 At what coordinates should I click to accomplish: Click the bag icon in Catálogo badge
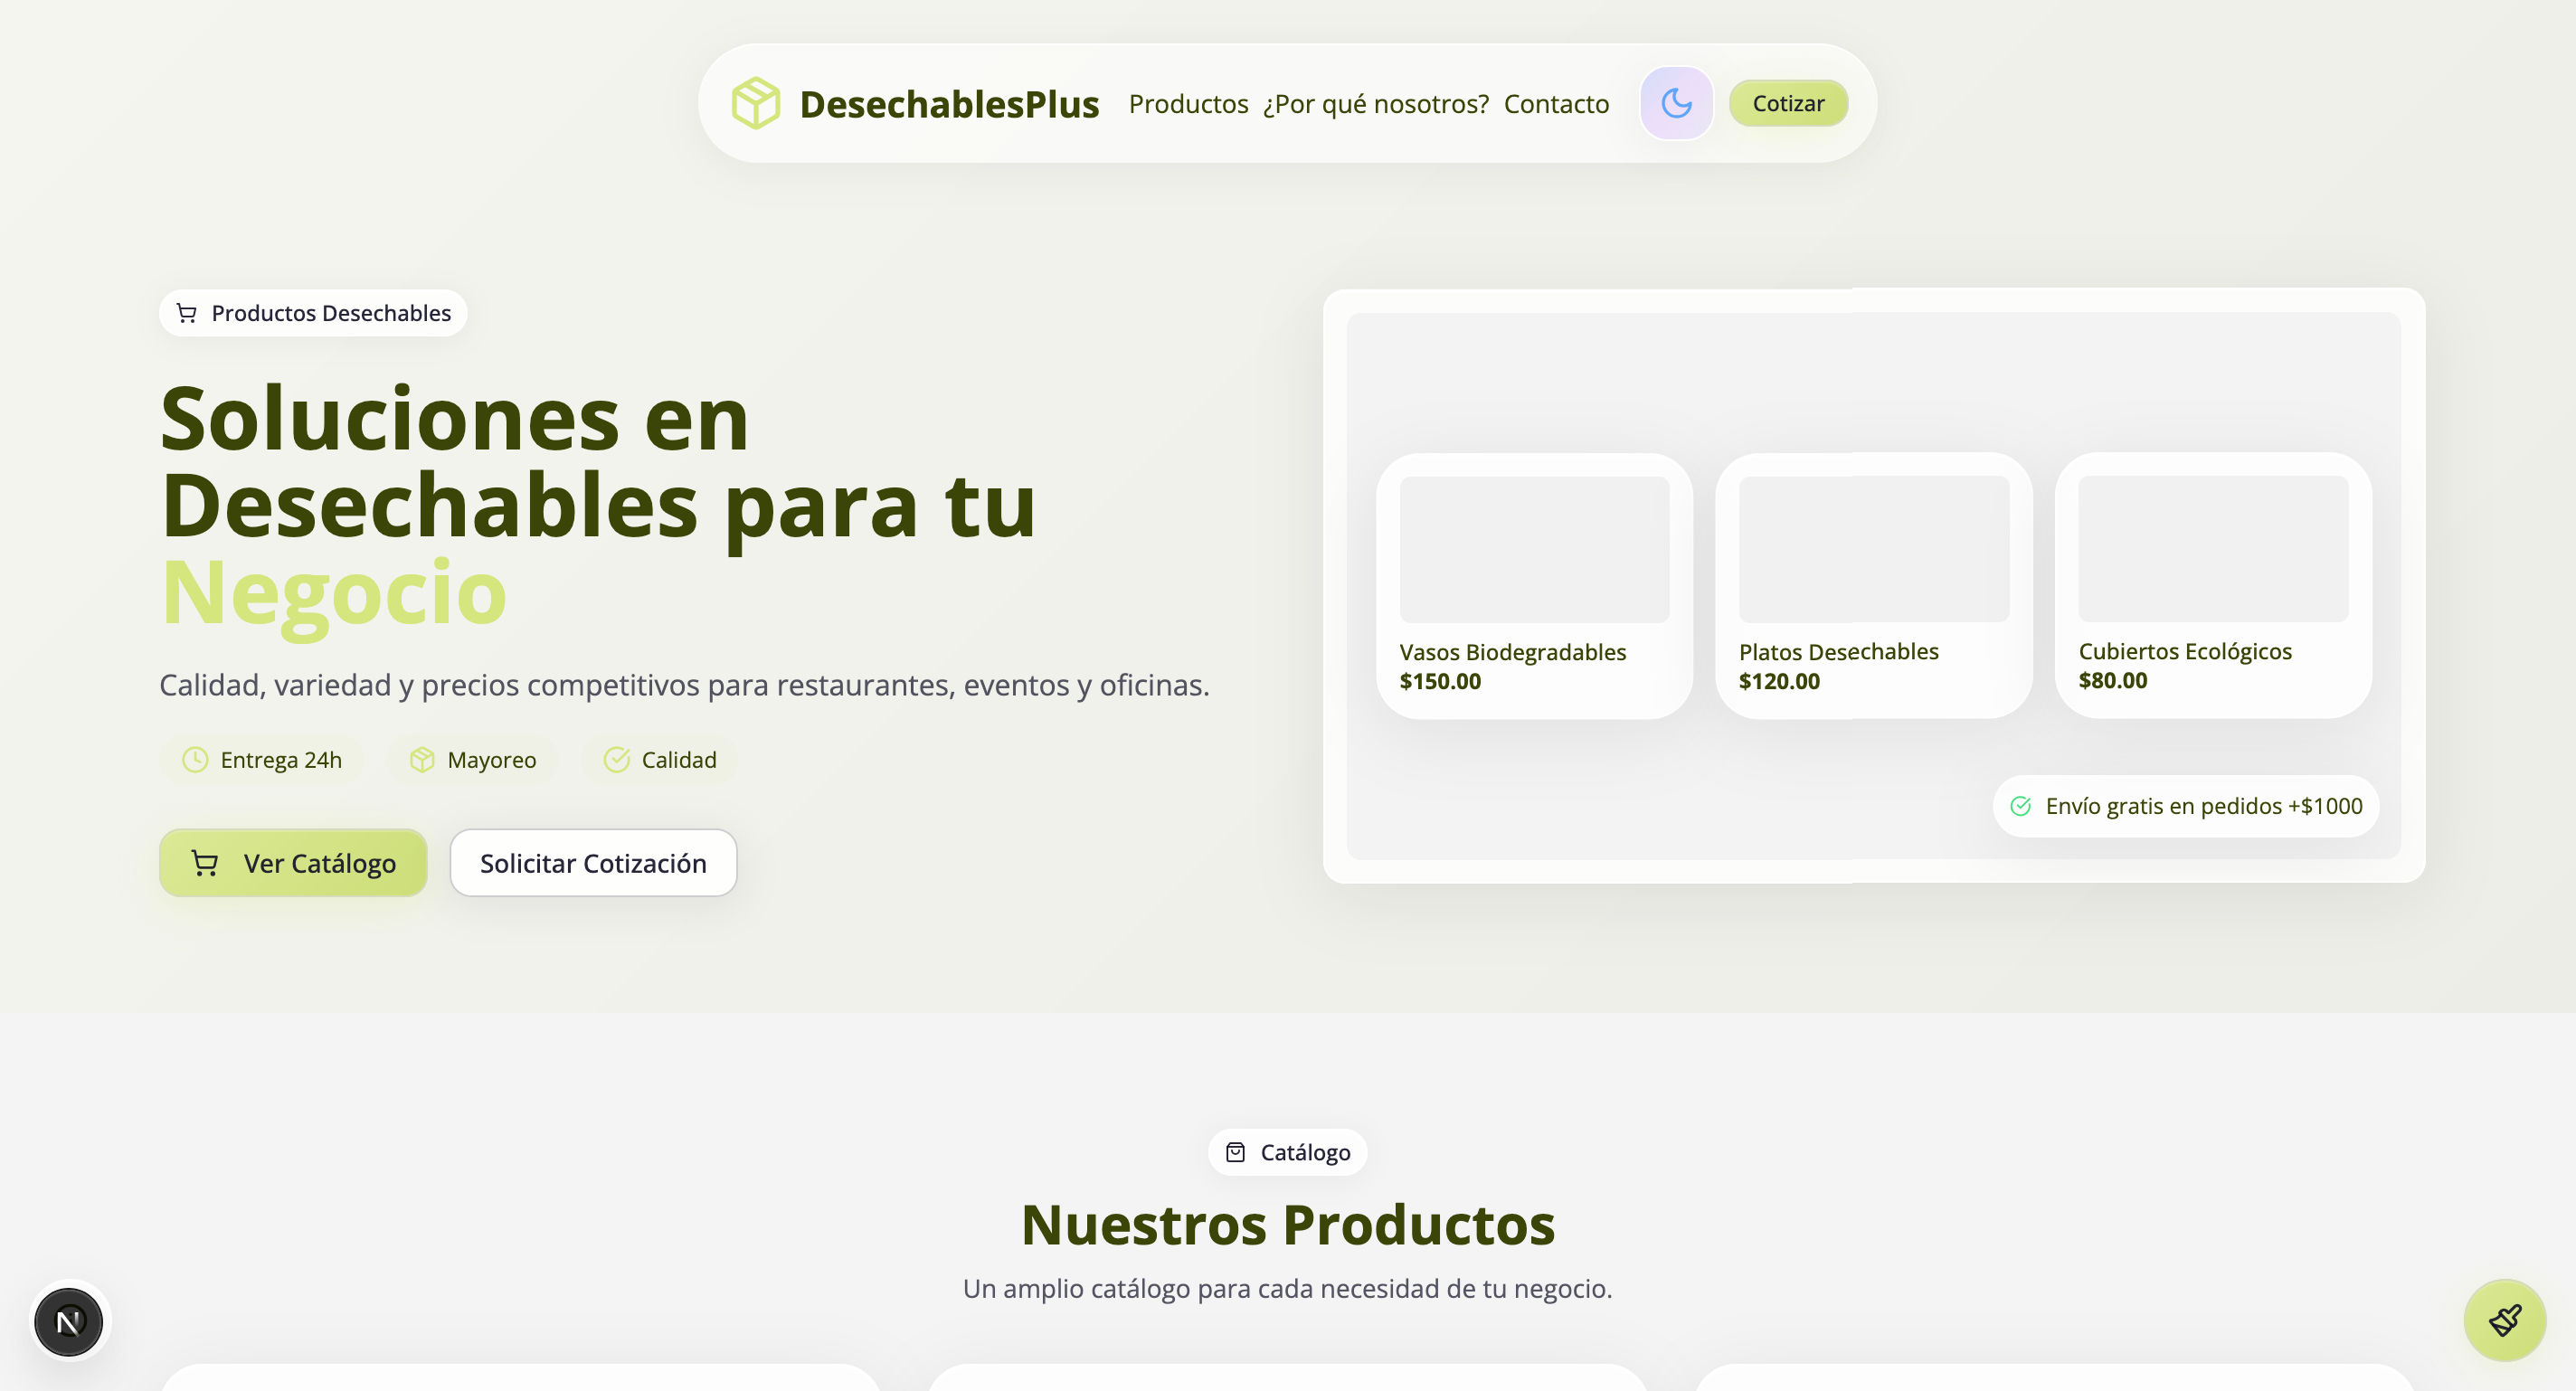tap(1235, 1152)
